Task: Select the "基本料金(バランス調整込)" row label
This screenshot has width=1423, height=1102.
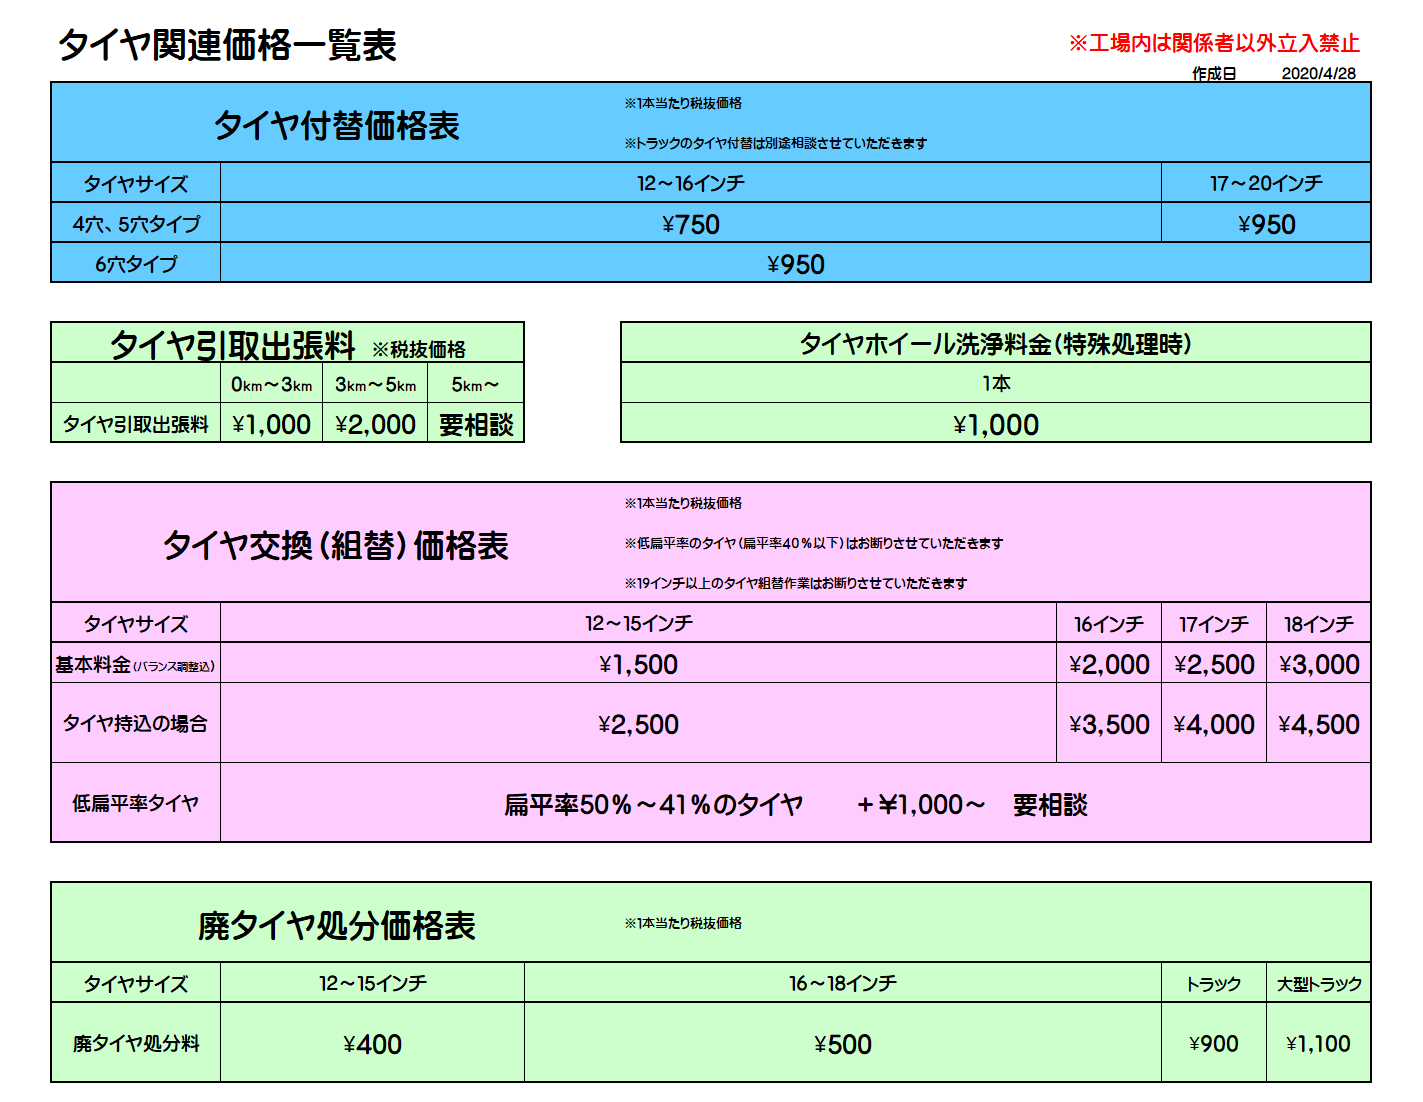Action: pyautogui.click(x=135, y=665)
